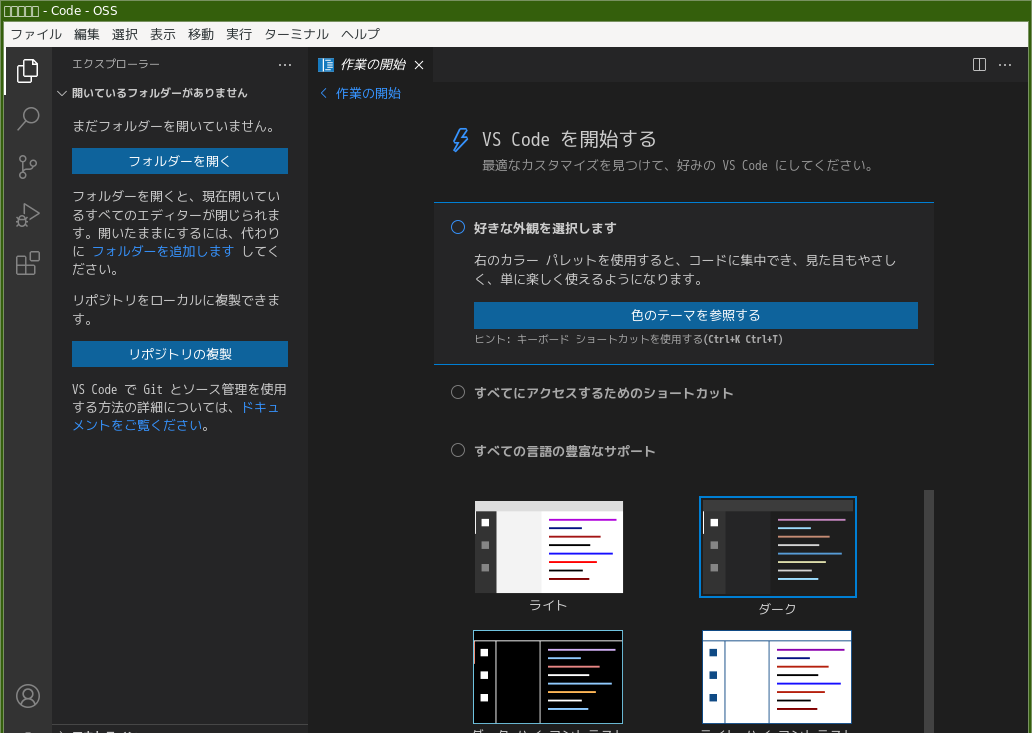This screenshot has height=733, width=1032.
Task: Click the リポジトリの複製 button
Action: (180, 354)
